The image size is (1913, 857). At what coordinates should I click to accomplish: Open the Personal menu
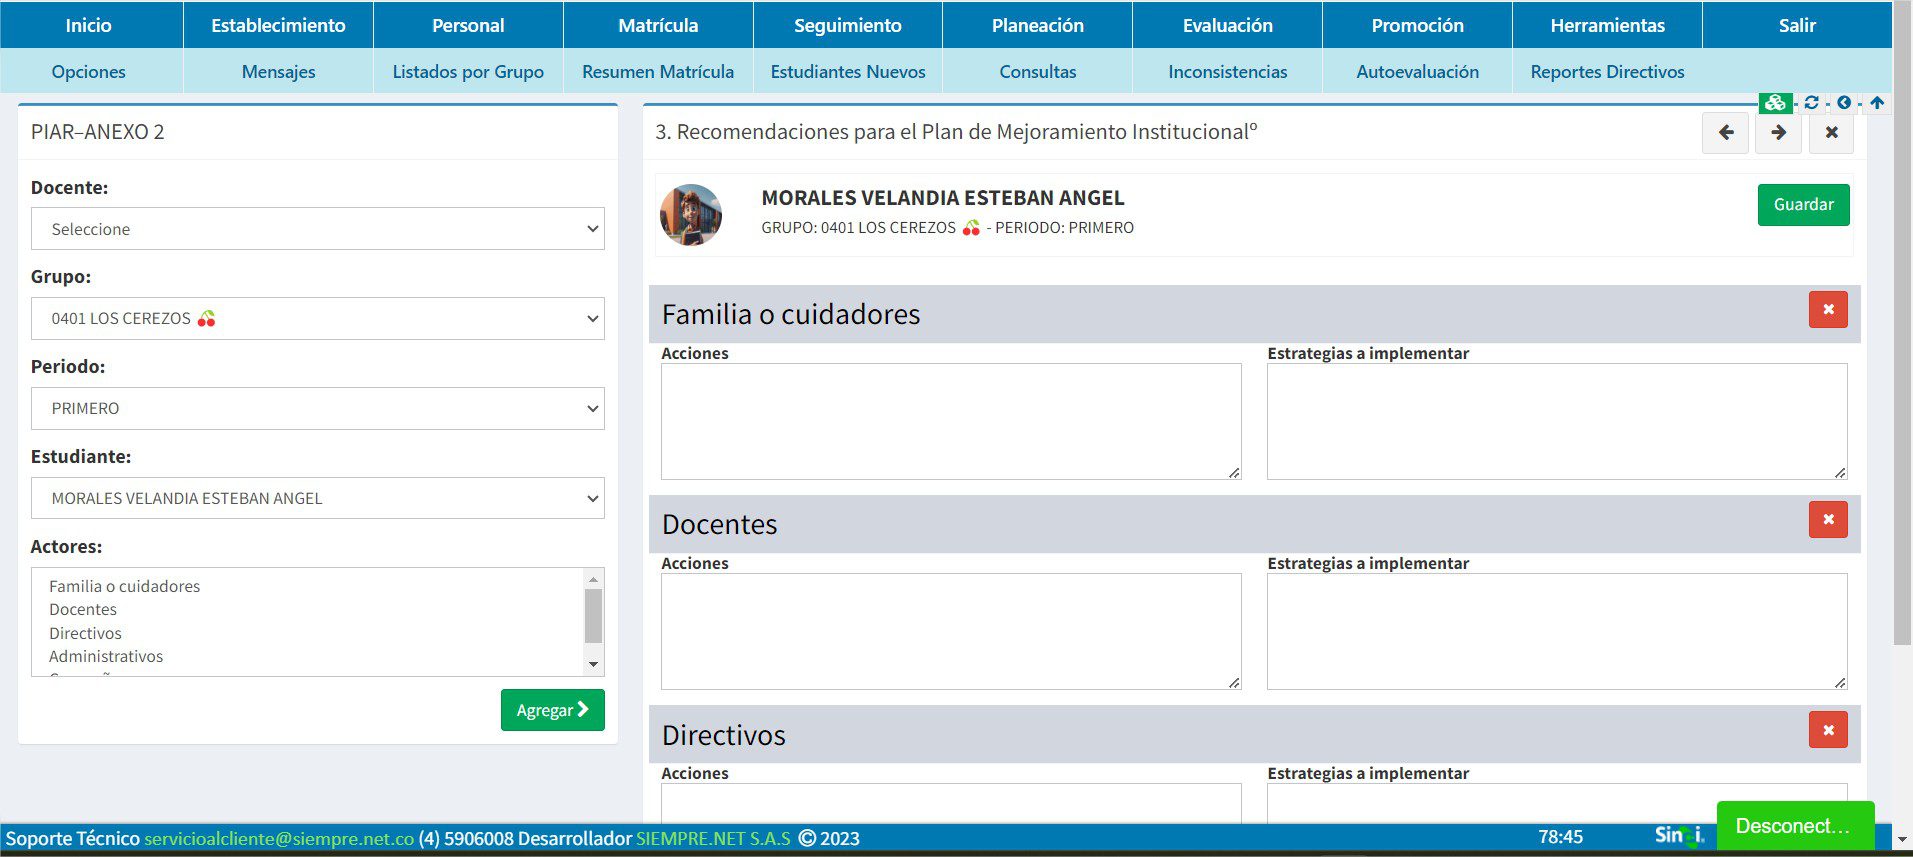click(468, 25)
